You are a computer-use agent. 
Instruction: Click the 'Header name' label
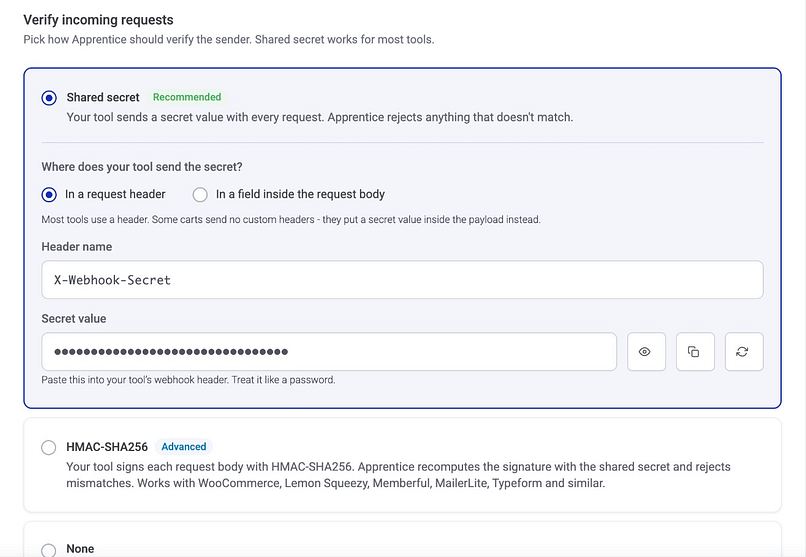tap(77, 247)
